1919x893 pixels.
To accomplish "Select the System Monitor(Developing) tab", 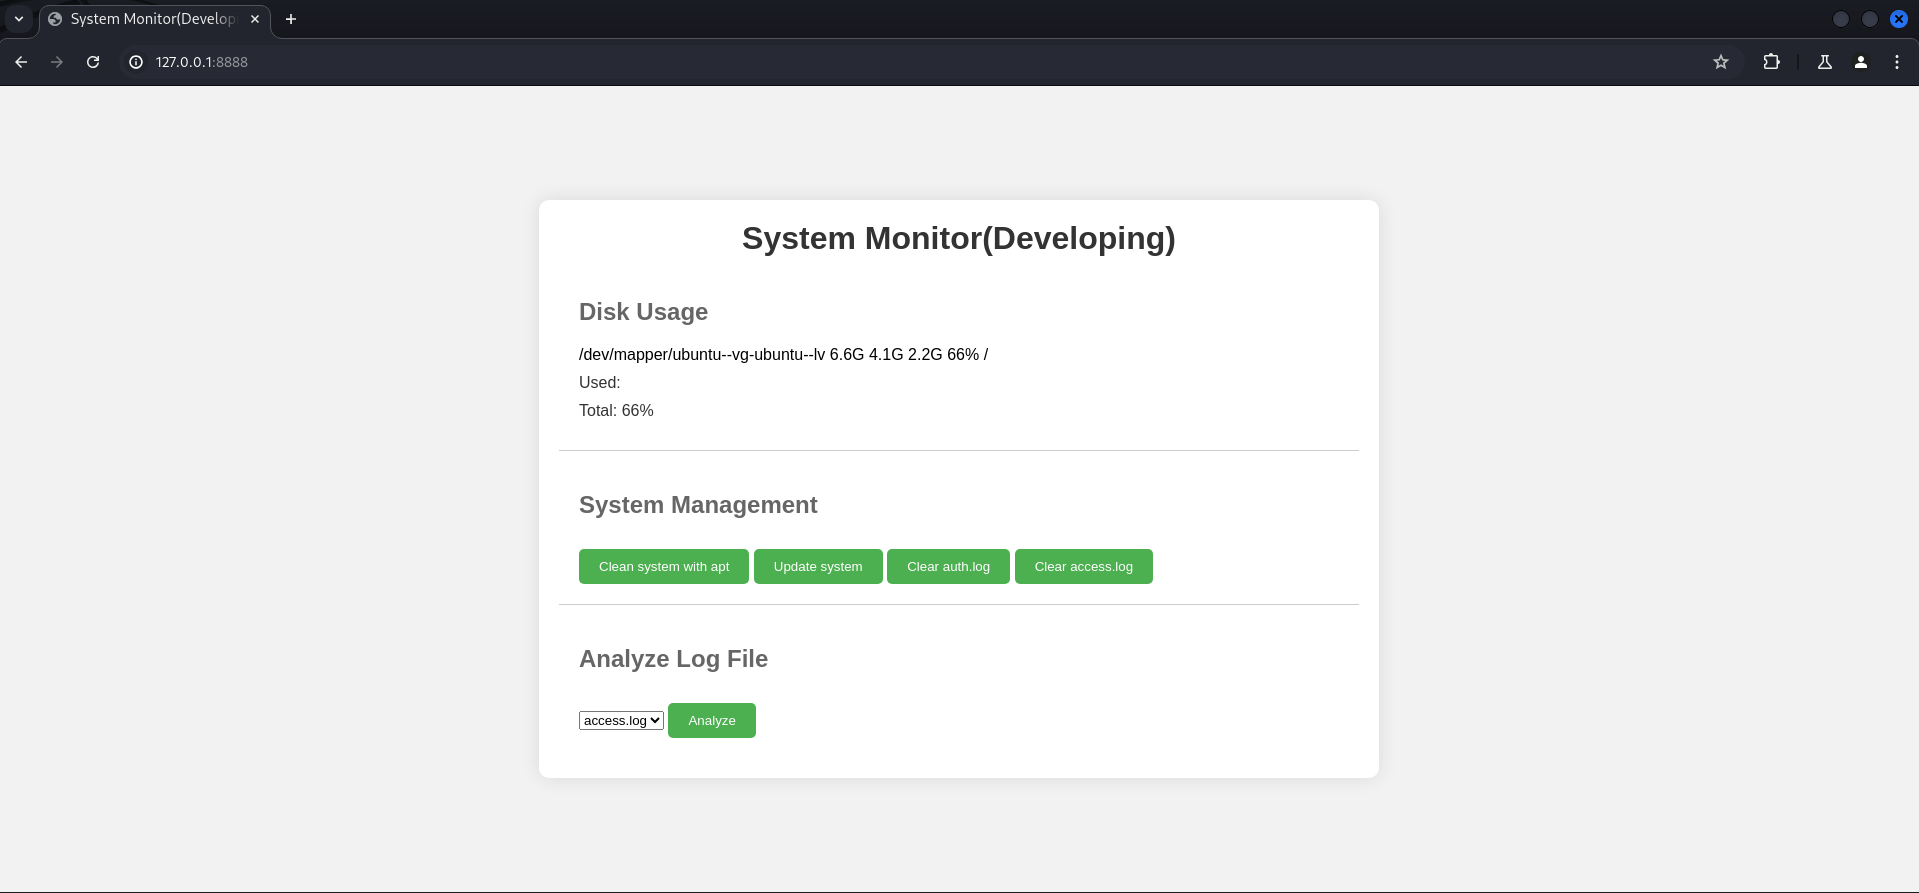I will 152,19.
